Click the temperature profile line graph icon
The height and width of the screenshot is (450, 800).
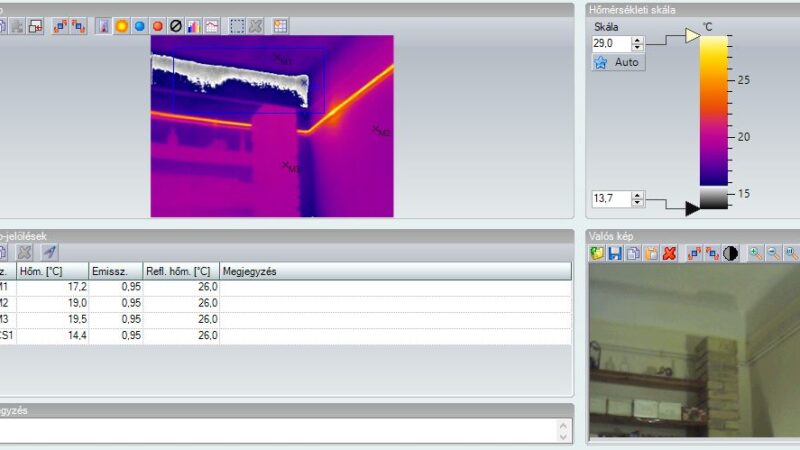click(211, 26)
